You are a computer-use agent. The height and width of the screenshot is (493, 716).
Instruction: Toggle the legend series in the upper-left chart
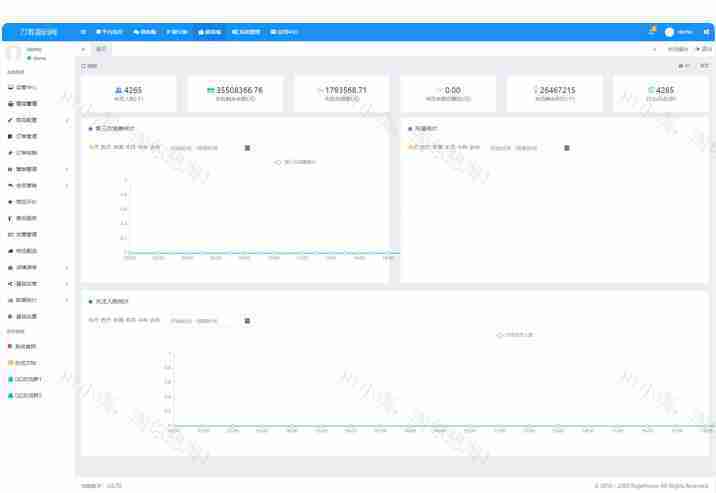click(x=296, y=162)
